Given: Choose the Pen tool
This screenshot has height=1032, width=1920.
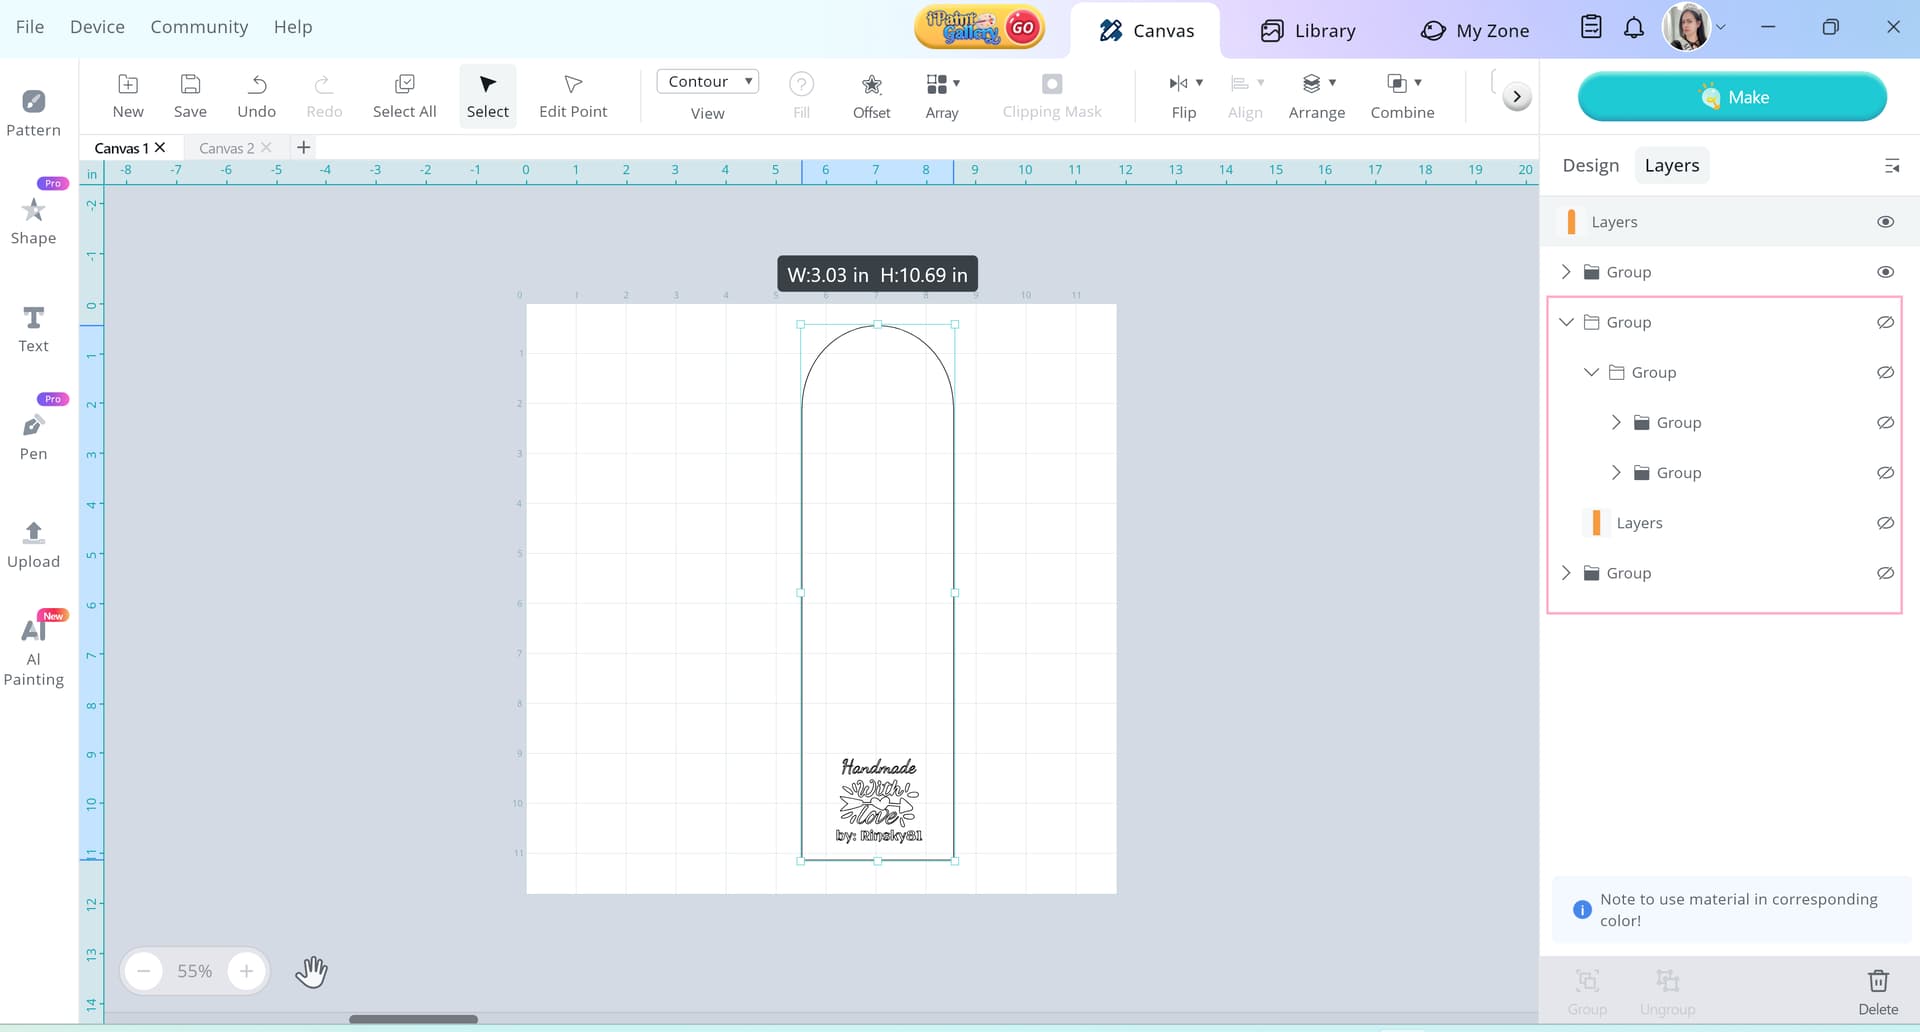Looking at the screenshot, I should tap(33, 437).
